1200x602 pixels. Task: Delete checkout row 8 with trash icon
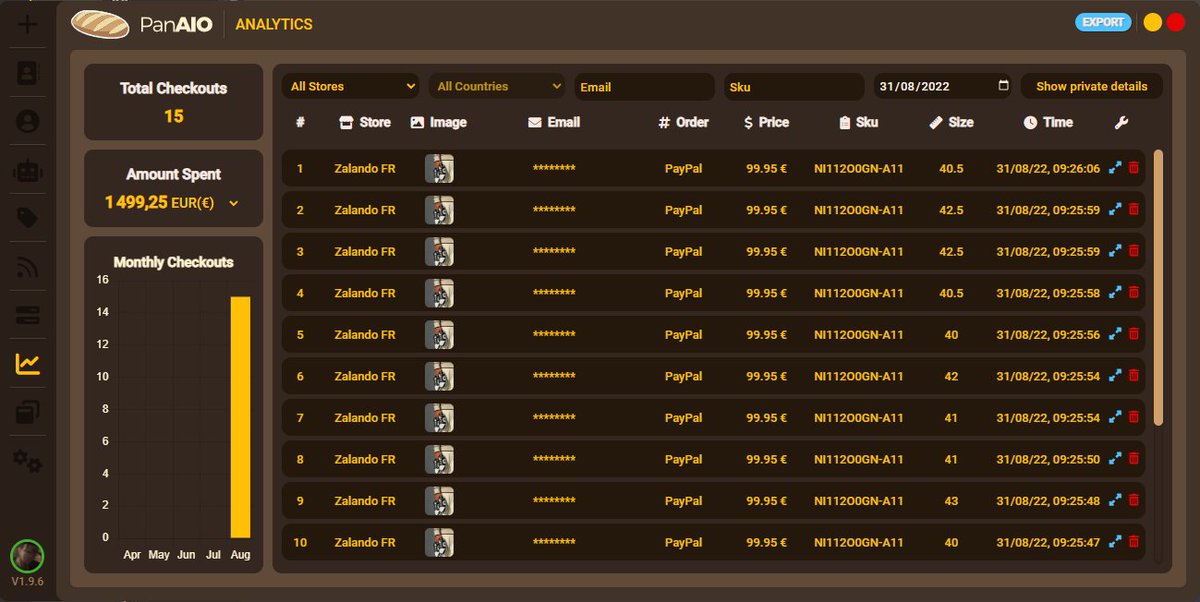pyautogui.click(x=1133, y=459)
